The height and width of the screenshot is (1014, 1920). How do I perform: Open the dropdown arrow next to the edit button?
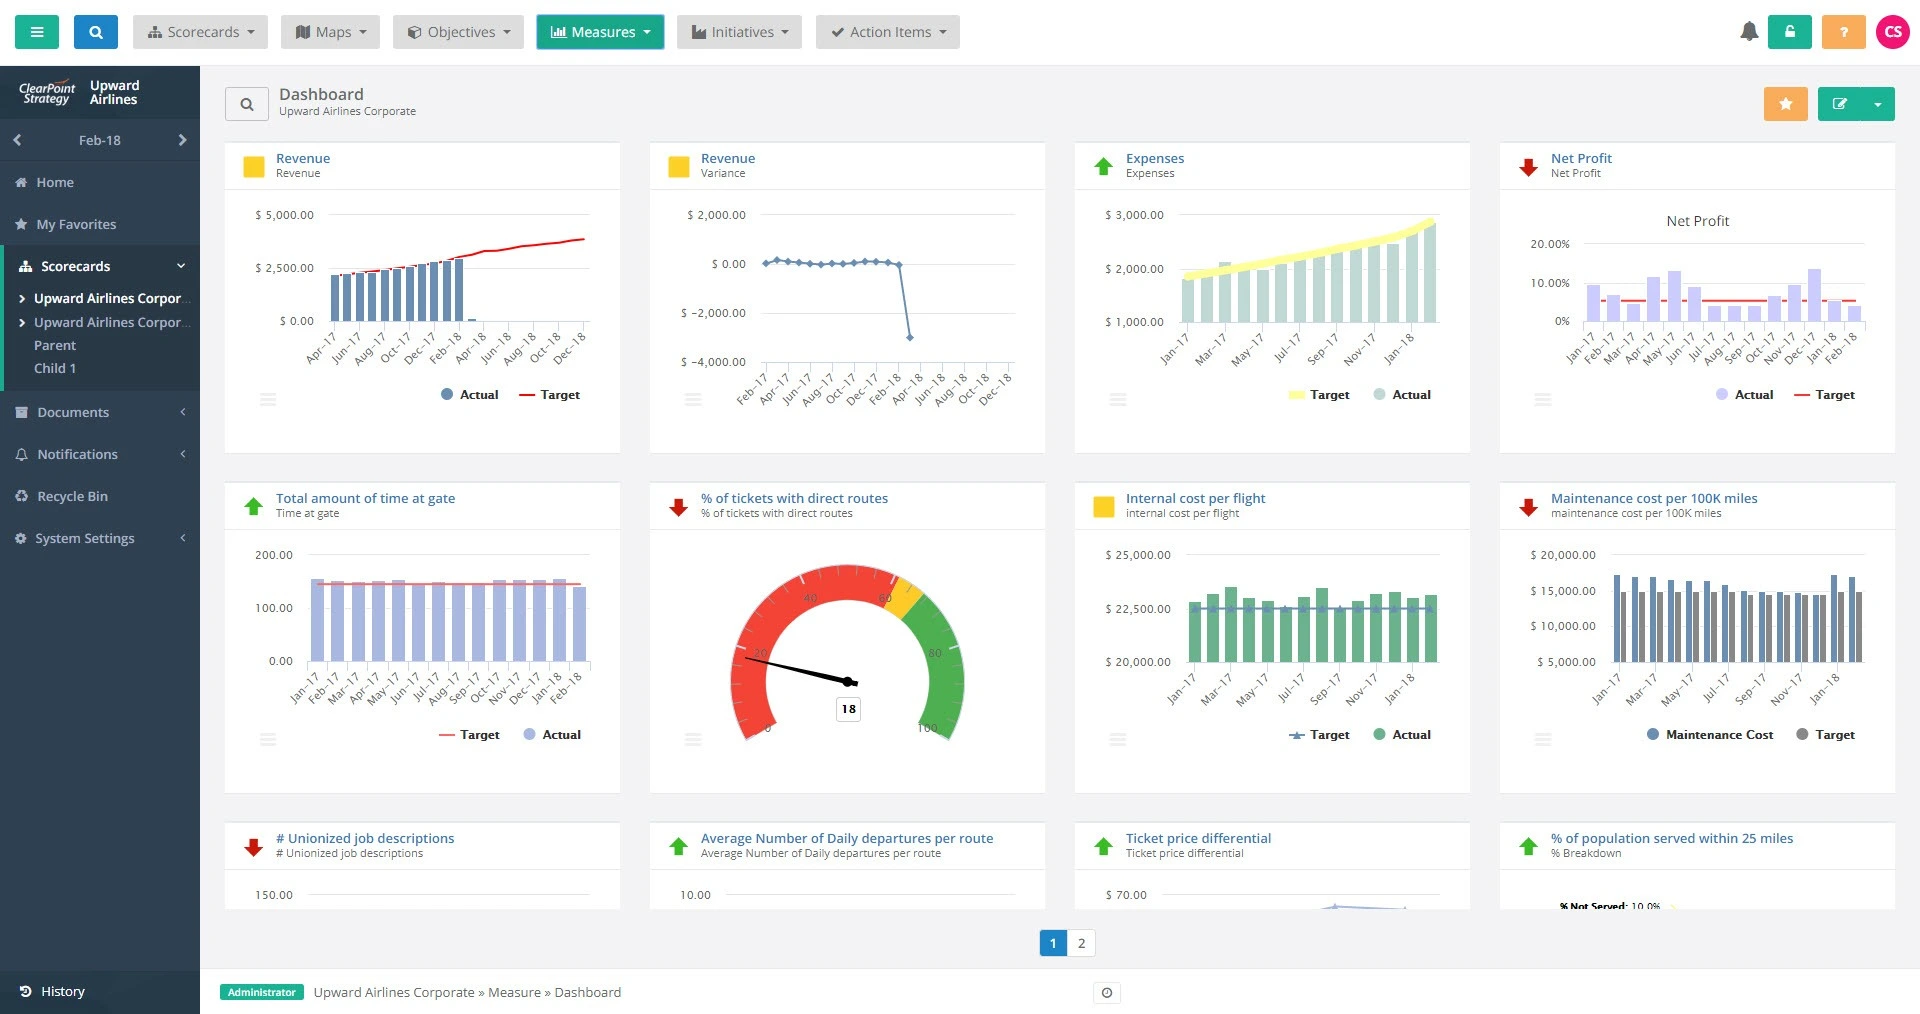pos(1878,103)
